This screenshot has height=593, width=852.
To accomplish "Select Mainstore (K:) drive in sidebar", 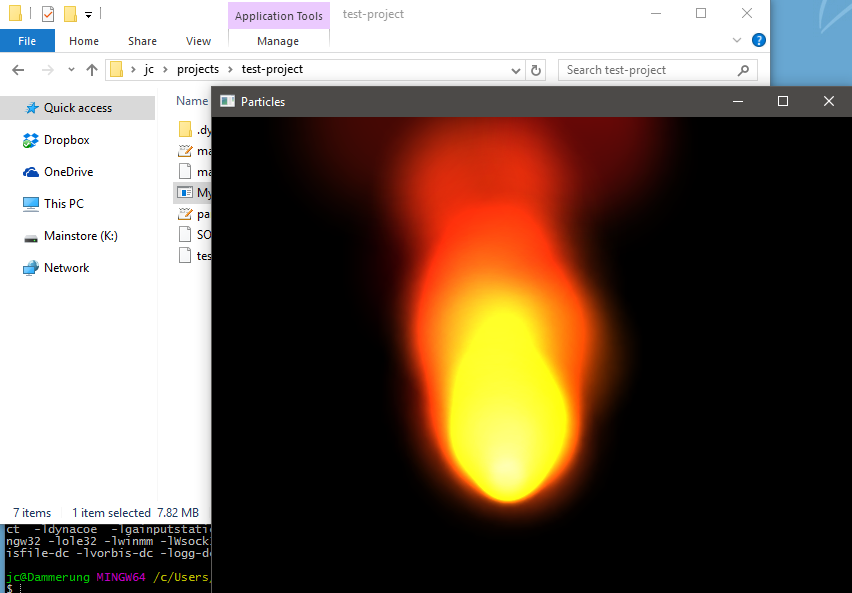I will pyautogui.click(x=80, y=236).
